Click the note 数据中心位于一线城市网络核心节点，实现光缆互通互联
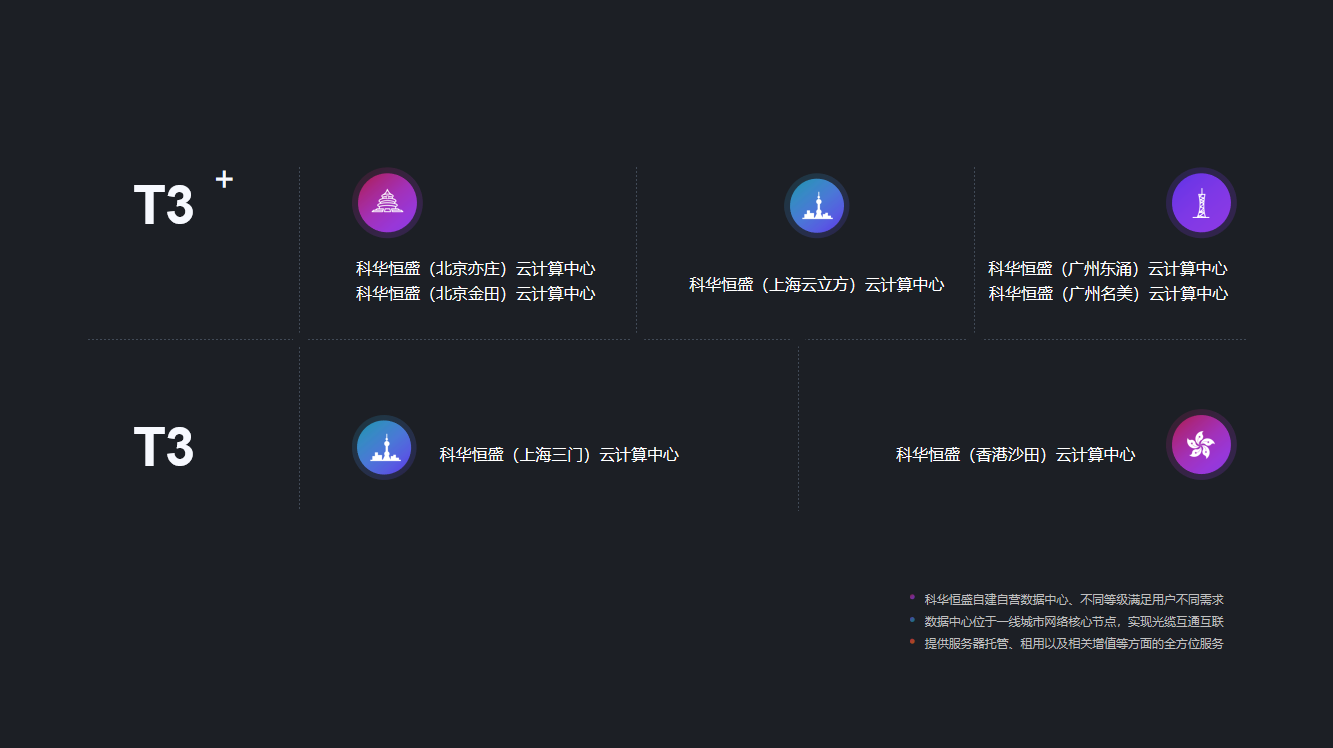This screenshot has width=1333, height=748. (1074, 622)
